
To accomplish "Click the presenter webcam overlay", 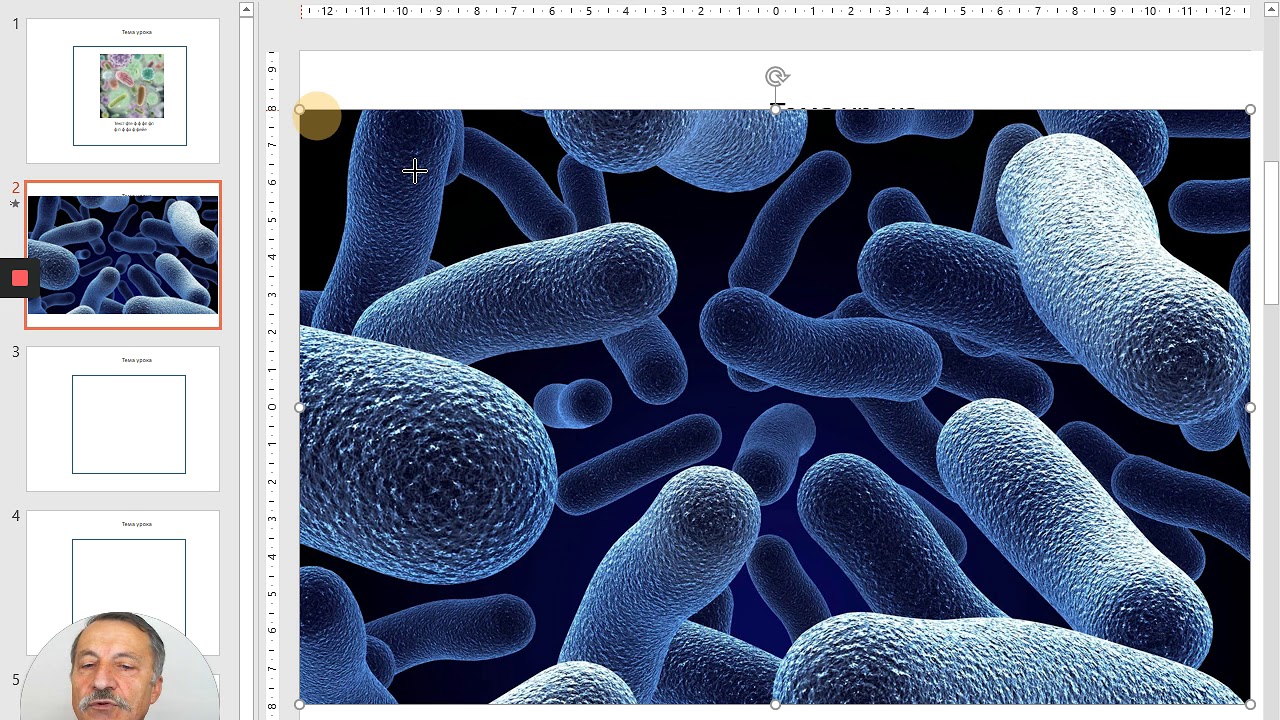I will pos(118,666).
